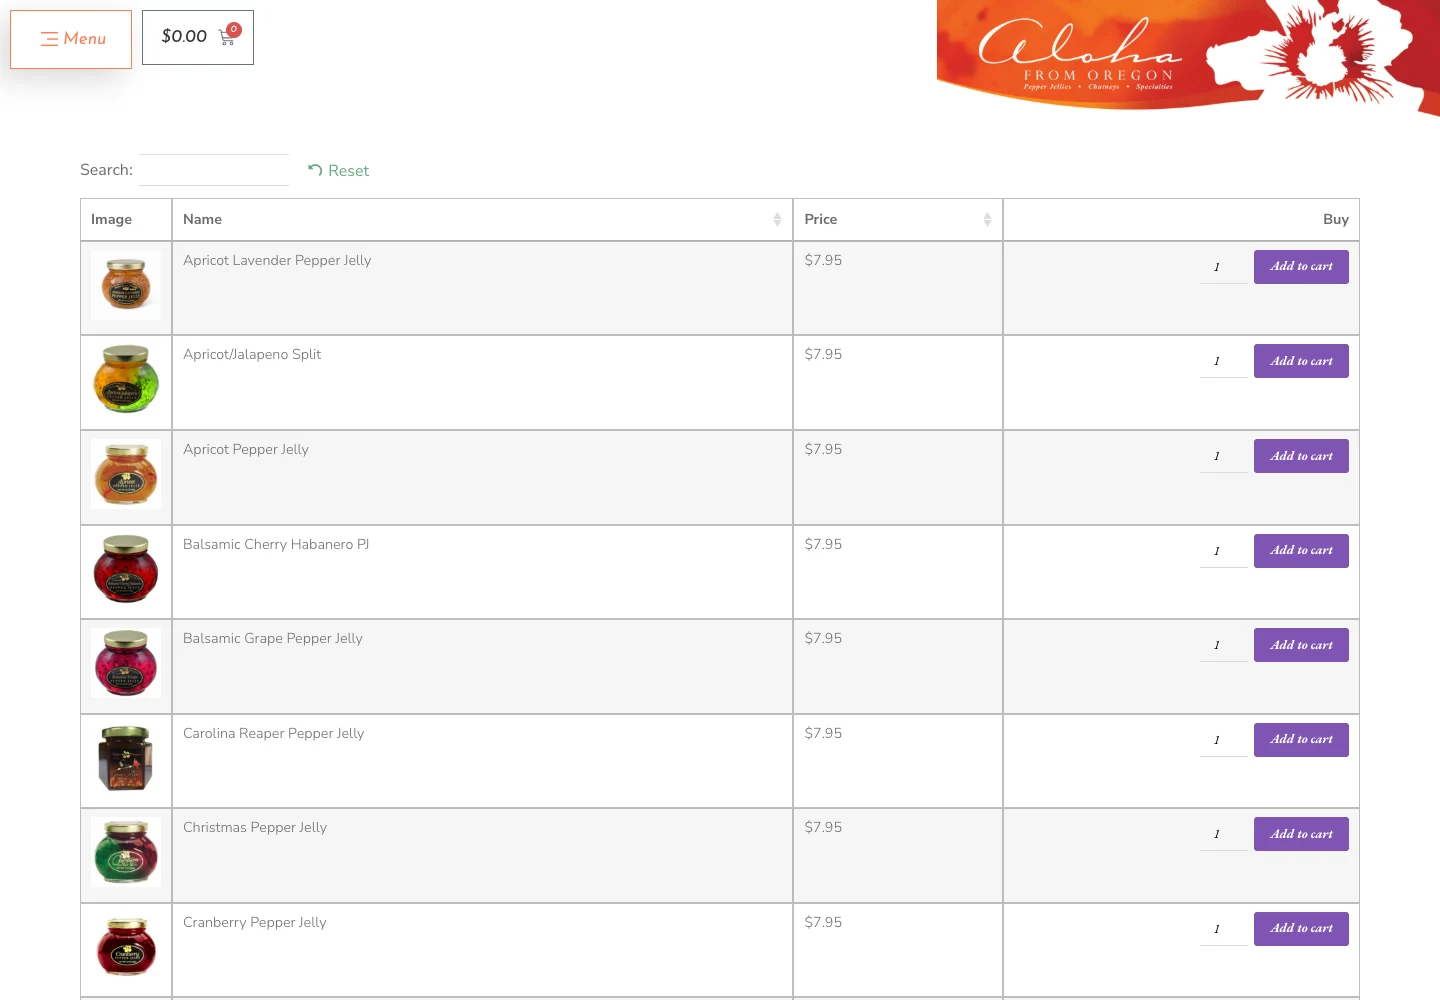This screenshot has width=1440, height=1000.
Task: Select quantity field for Apricot/Jalapeno Split
Action: 1224,361
